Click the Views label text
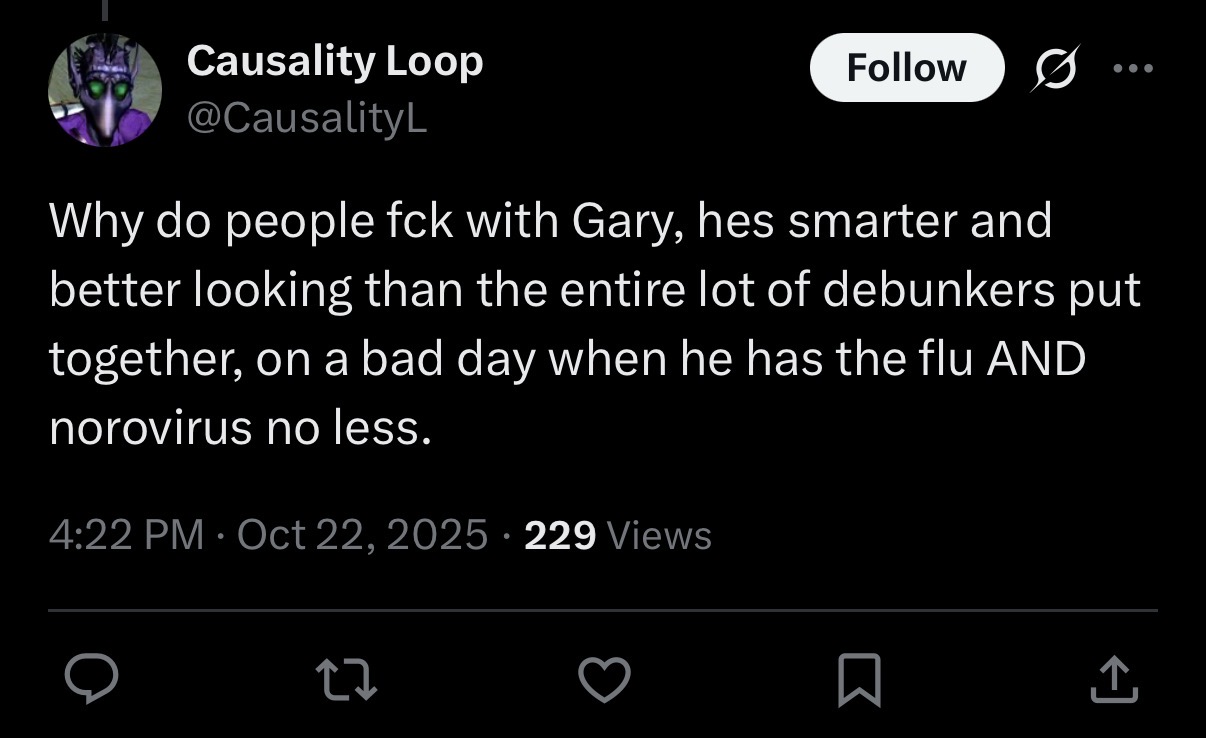The image size is (1206, 738). click(660, 535)
